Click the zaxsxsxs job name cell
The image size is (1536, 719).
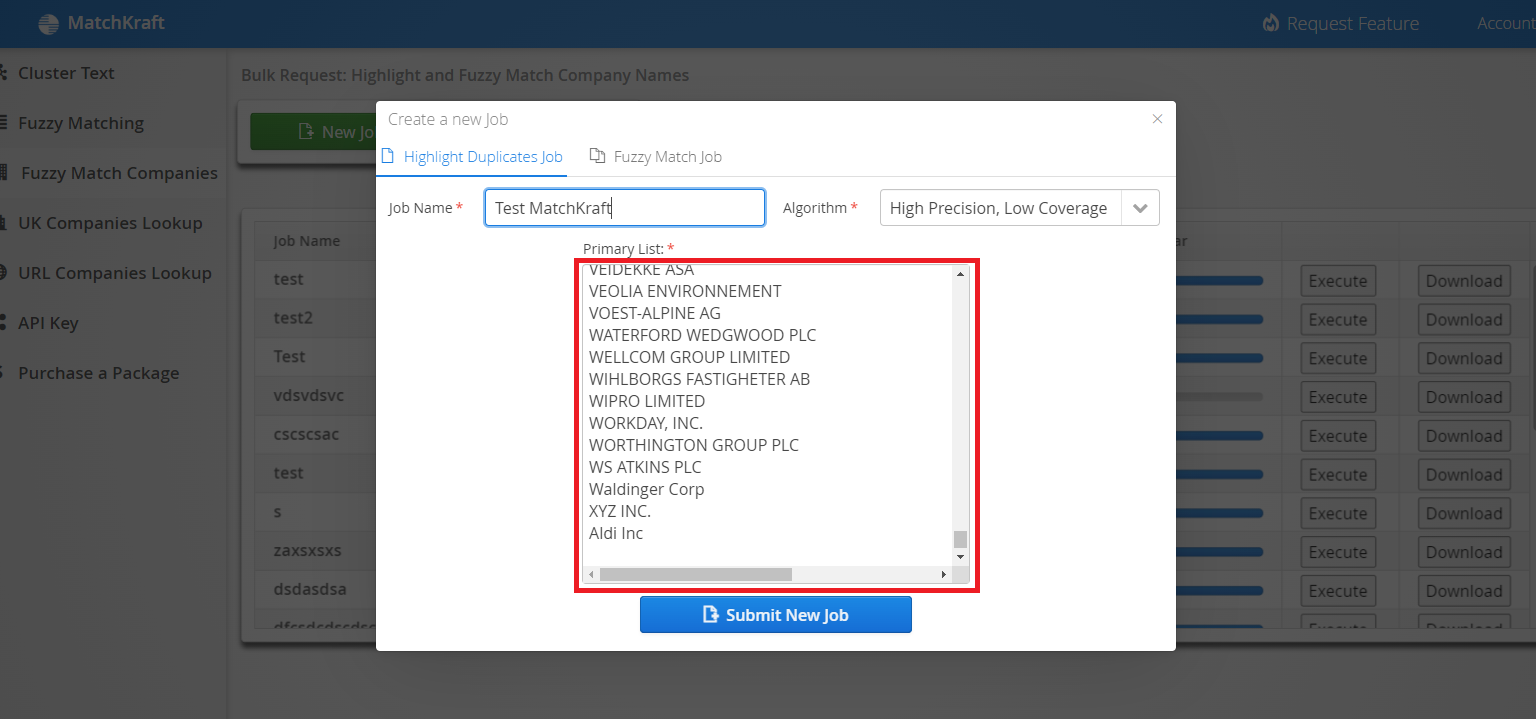click(308, 550)
